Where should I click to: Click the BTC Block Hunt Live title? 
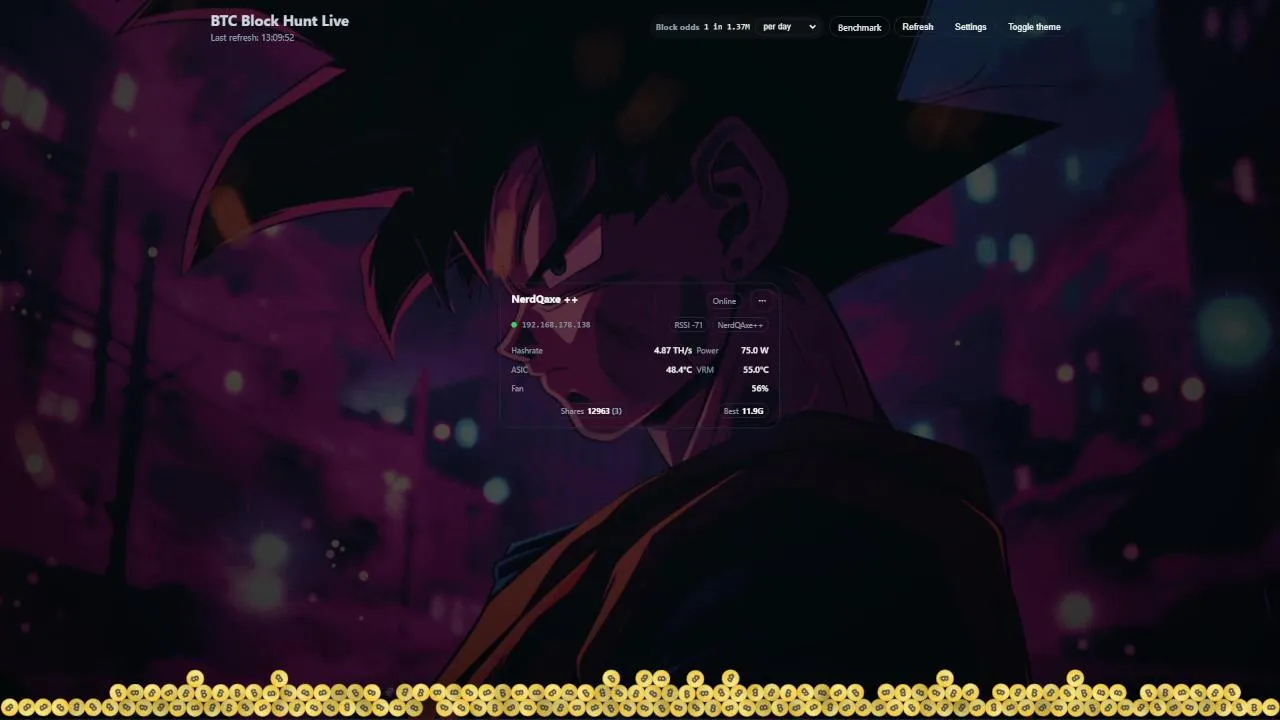pyautogui.click(x=280, y=20)
